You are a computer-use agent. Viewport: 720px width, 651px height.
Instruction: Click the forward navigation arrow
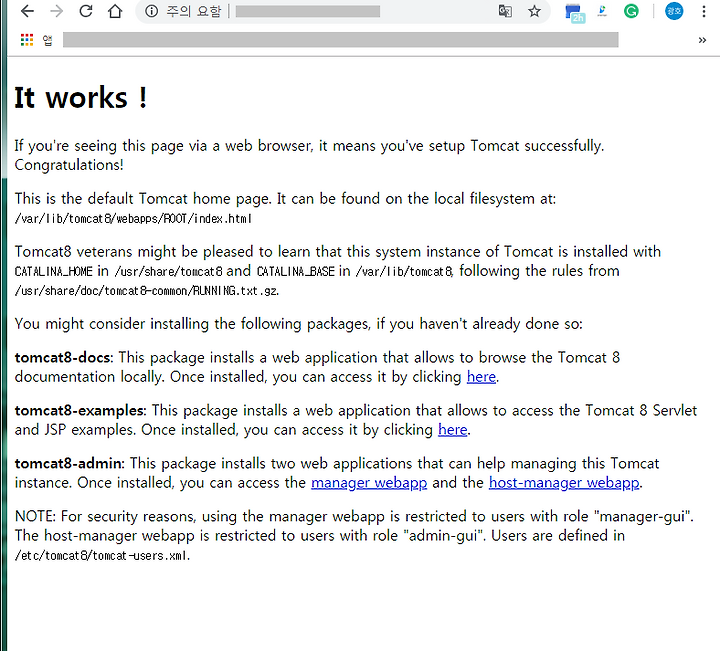click(x=56, y=11)
